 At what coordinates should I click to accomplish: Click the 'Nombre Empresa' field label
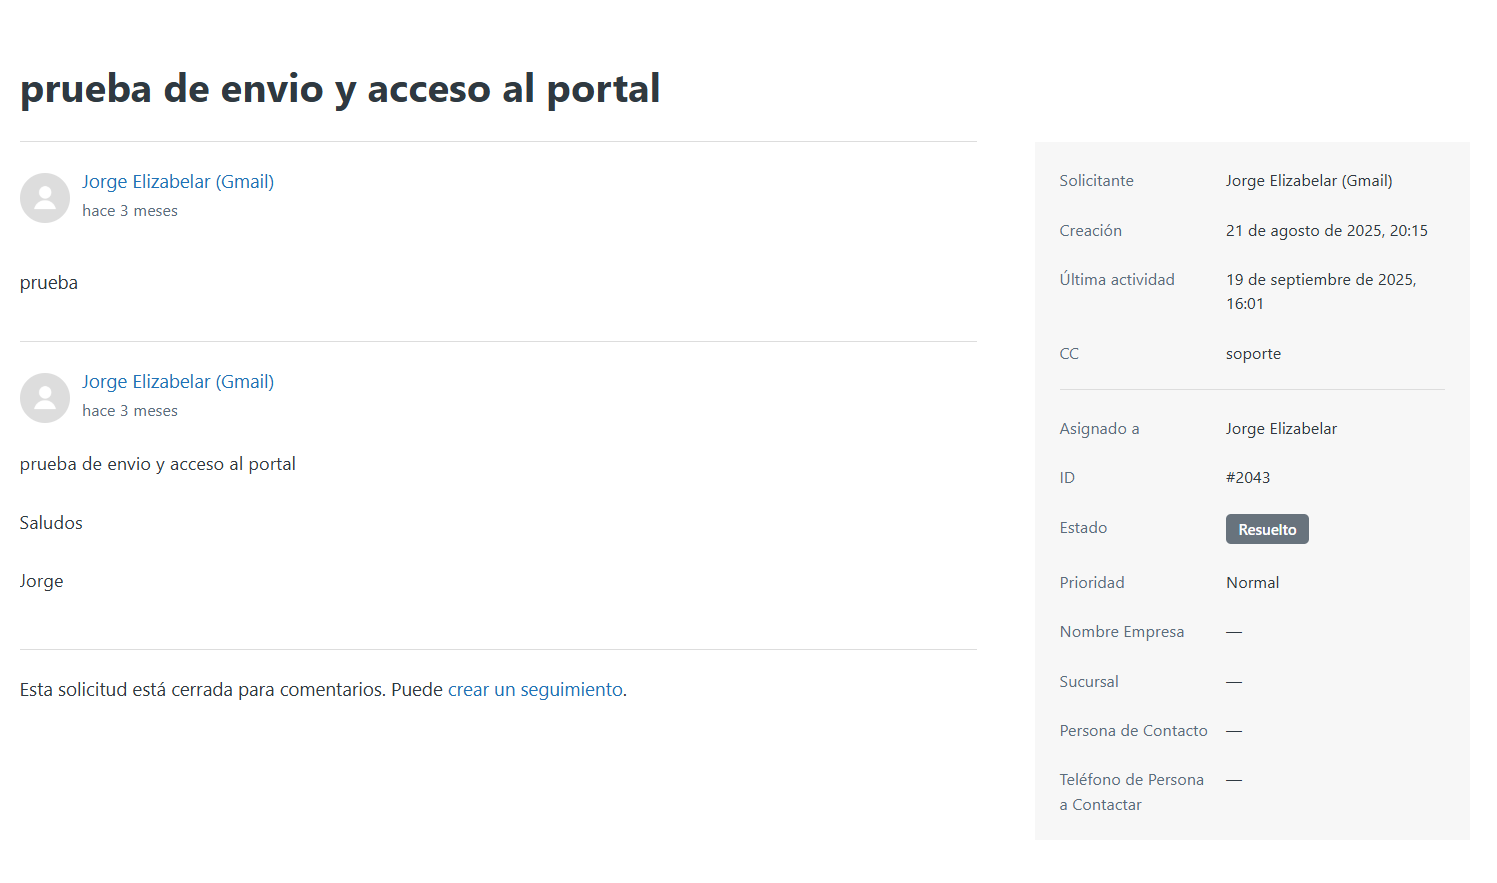[x=1121, y=632]
